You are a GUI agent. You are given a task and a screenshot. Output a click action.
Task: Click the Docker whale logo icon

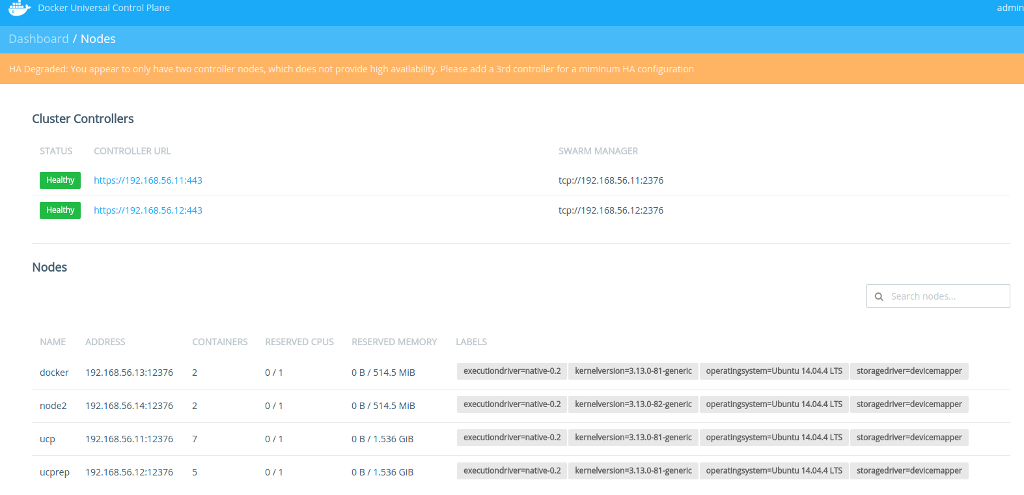coord(18,9)
